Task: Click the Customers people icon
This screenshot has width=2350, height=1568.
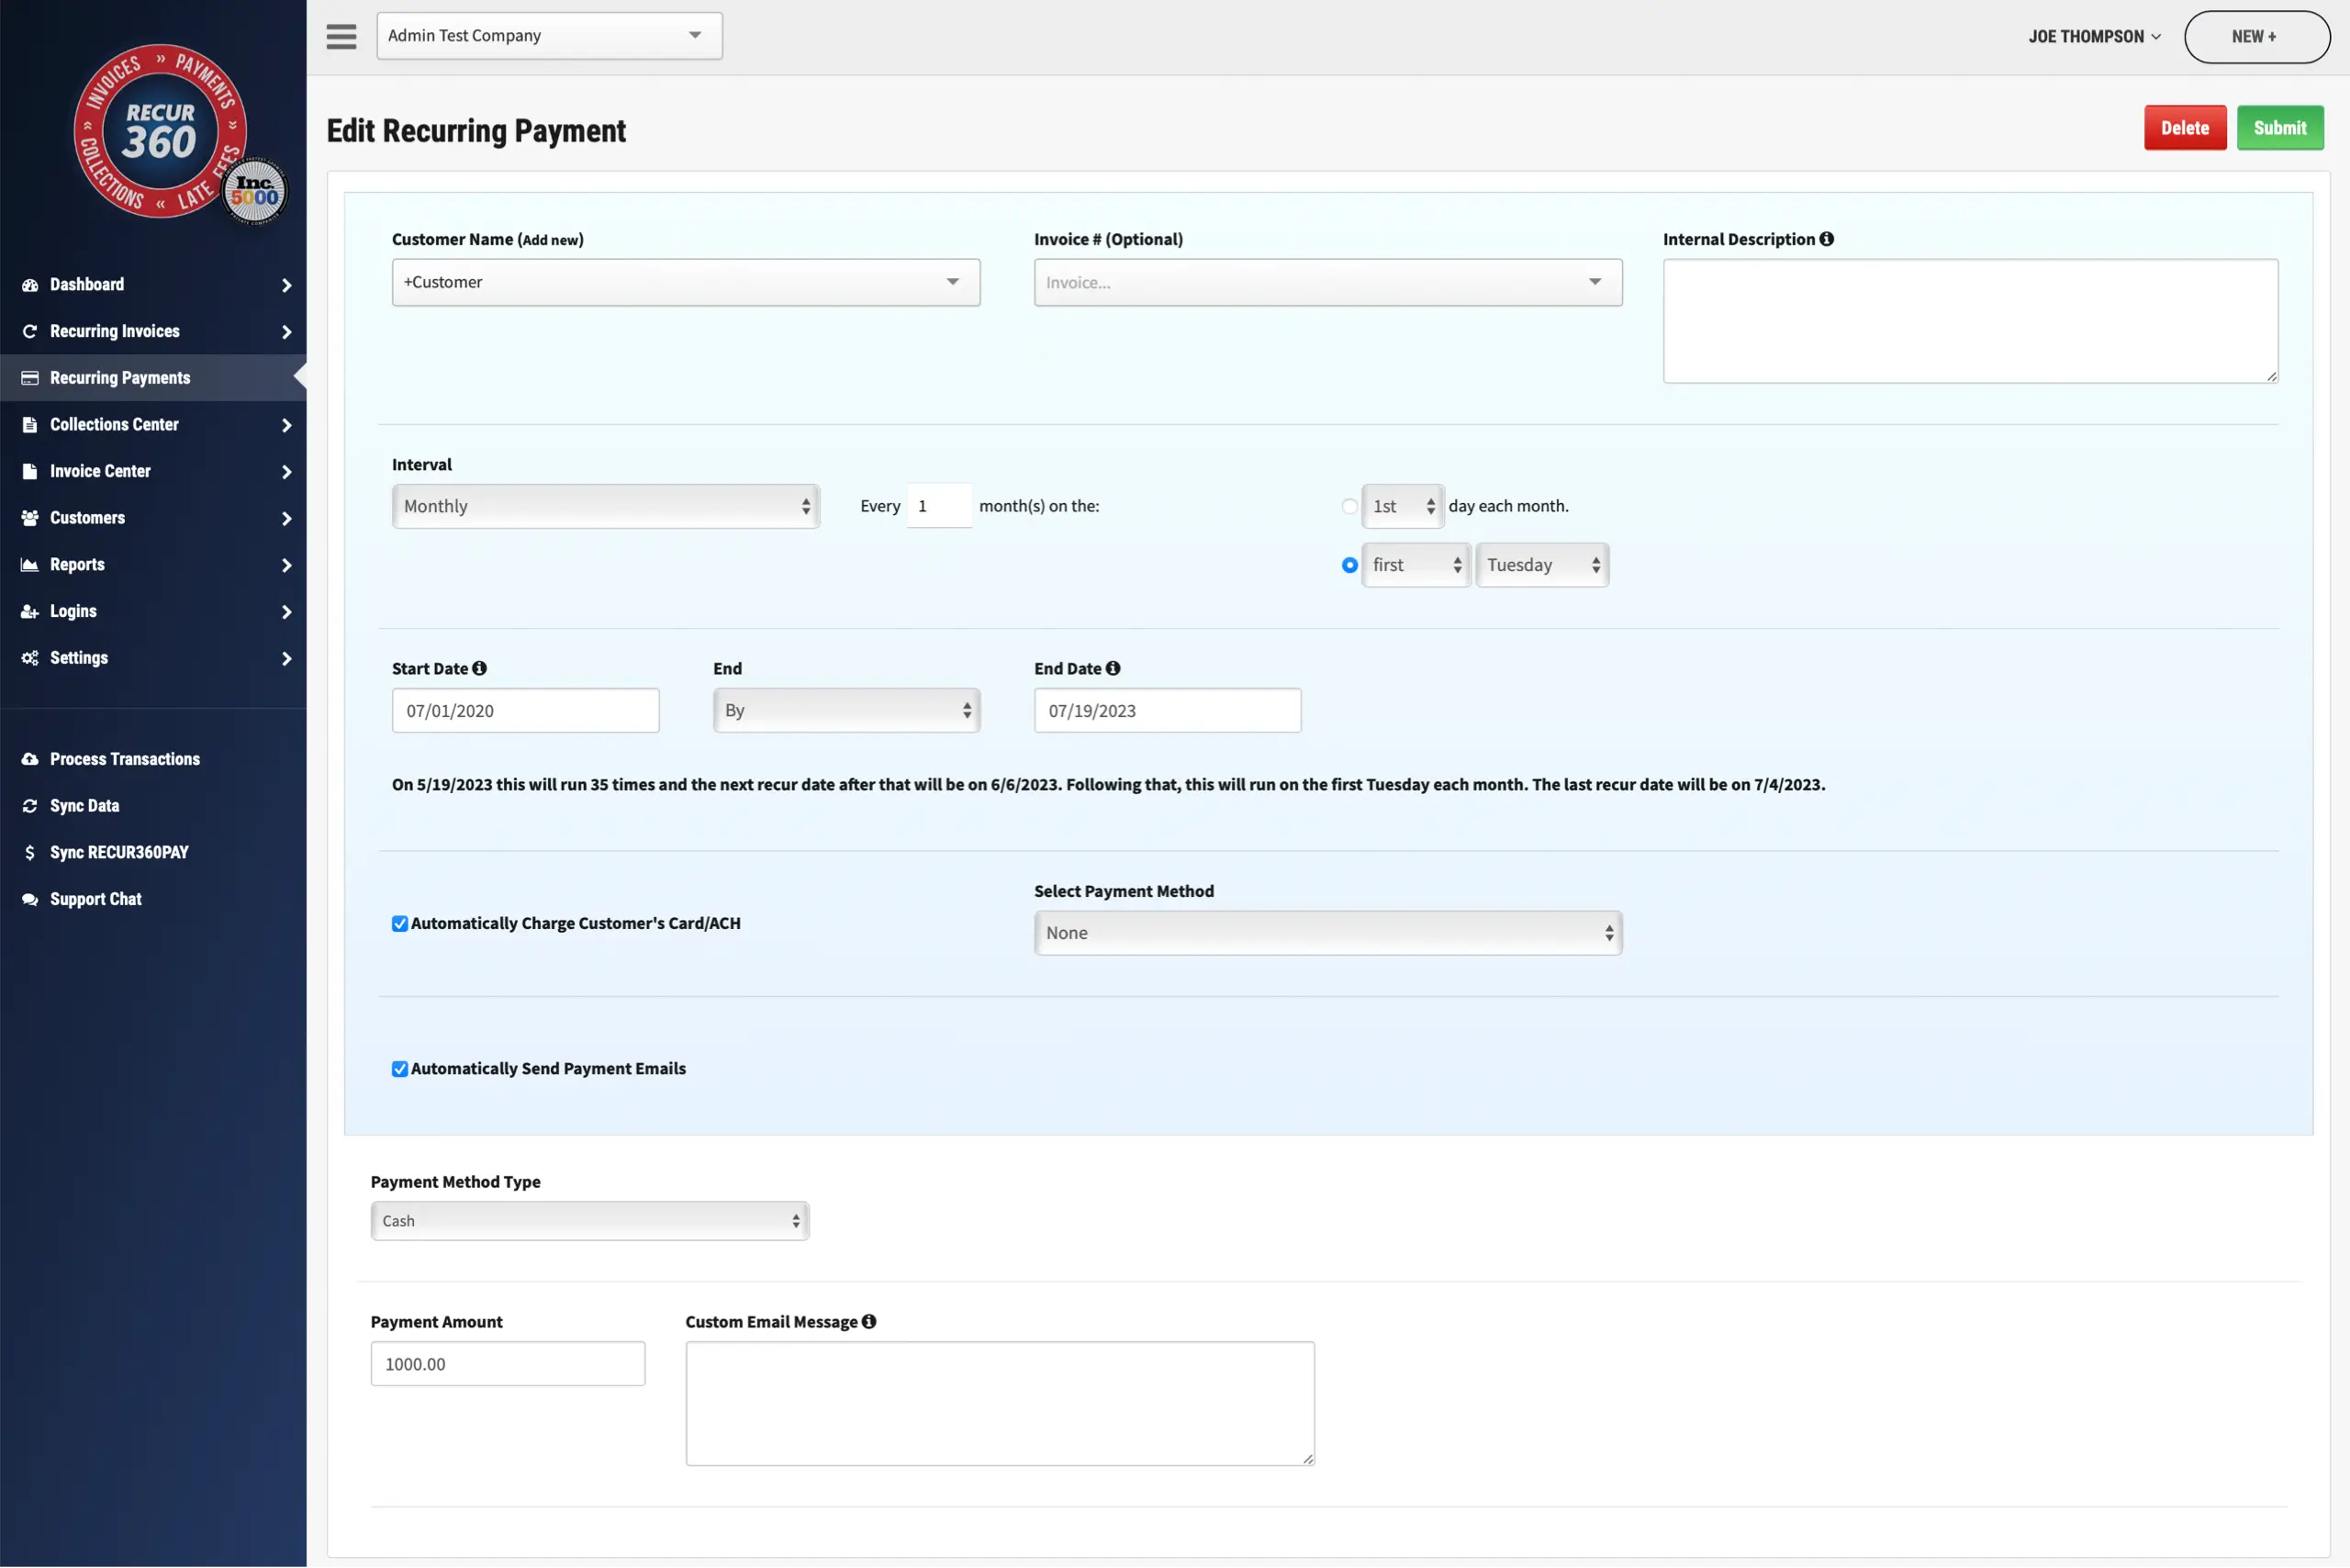Action: (x=30, y=518)
